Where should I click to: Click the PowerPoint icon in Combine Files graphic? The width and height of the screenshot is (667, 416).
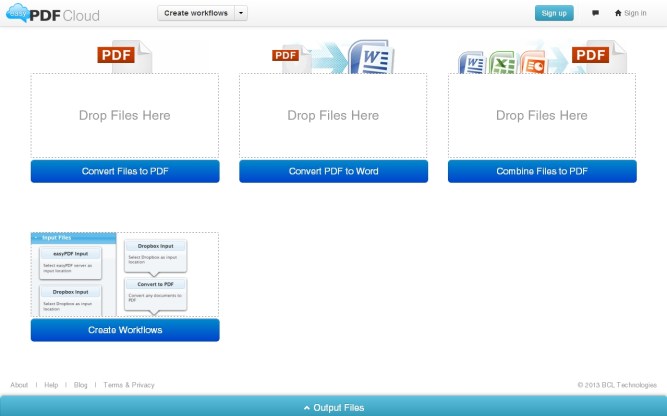533,63
